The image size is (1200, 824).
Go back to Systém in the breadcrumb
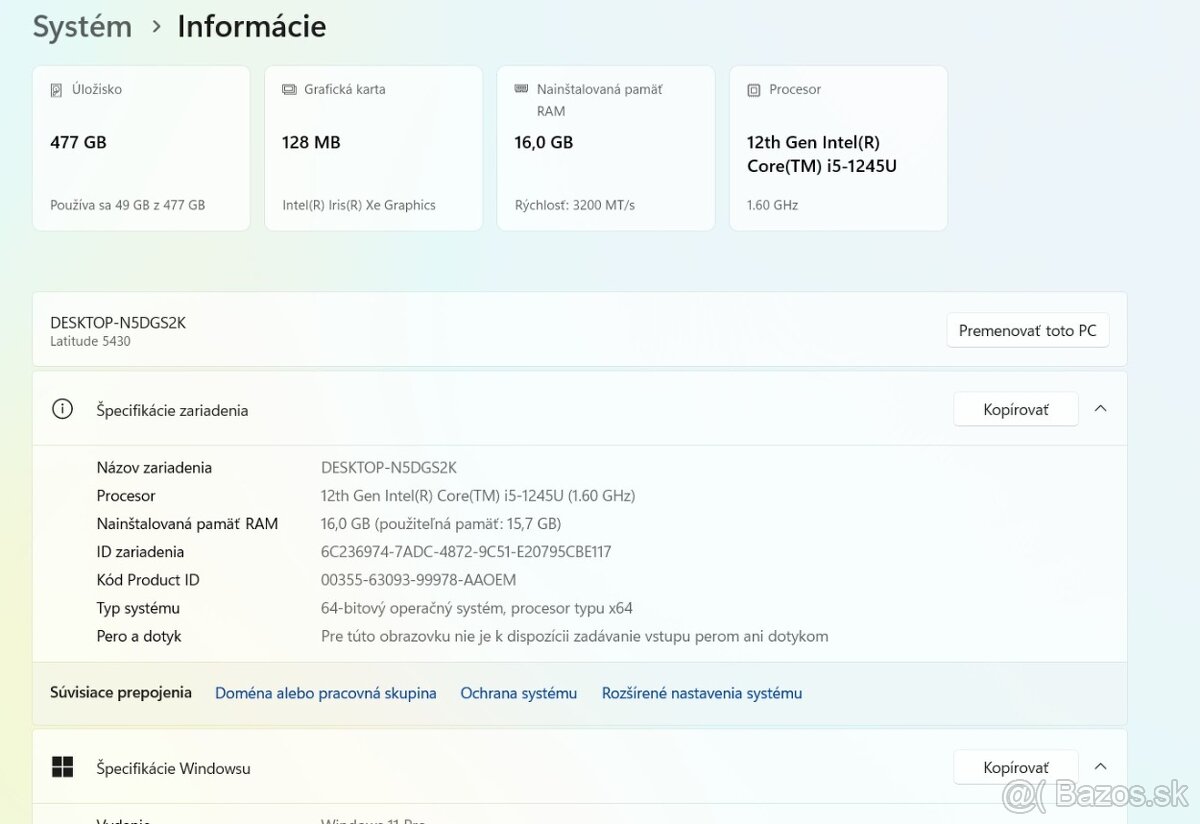pos(82,26)
